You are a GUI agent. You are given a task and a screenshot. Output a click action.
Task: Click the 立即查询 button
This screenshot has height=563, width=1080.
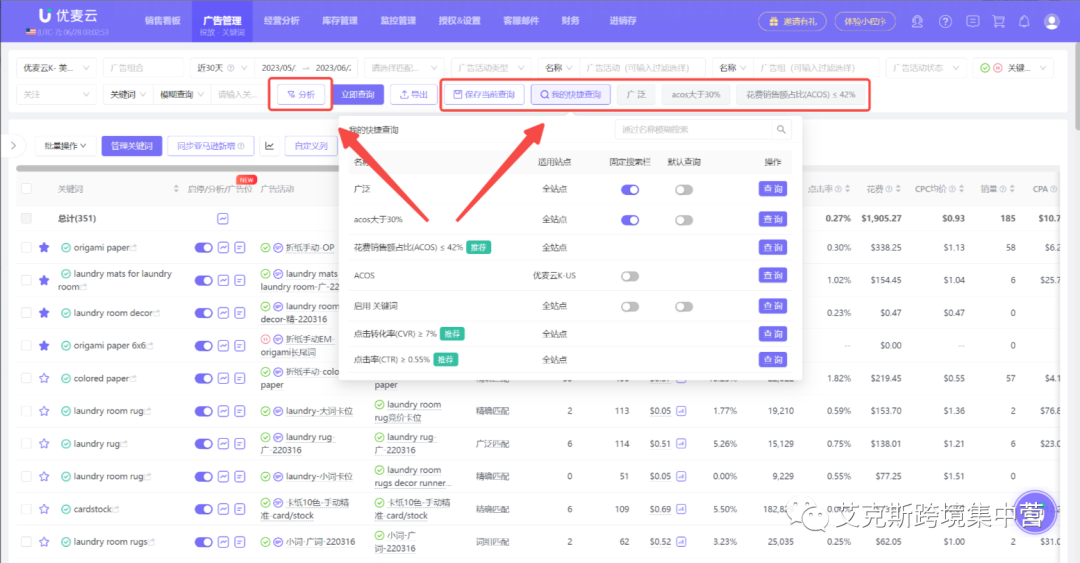358,94
